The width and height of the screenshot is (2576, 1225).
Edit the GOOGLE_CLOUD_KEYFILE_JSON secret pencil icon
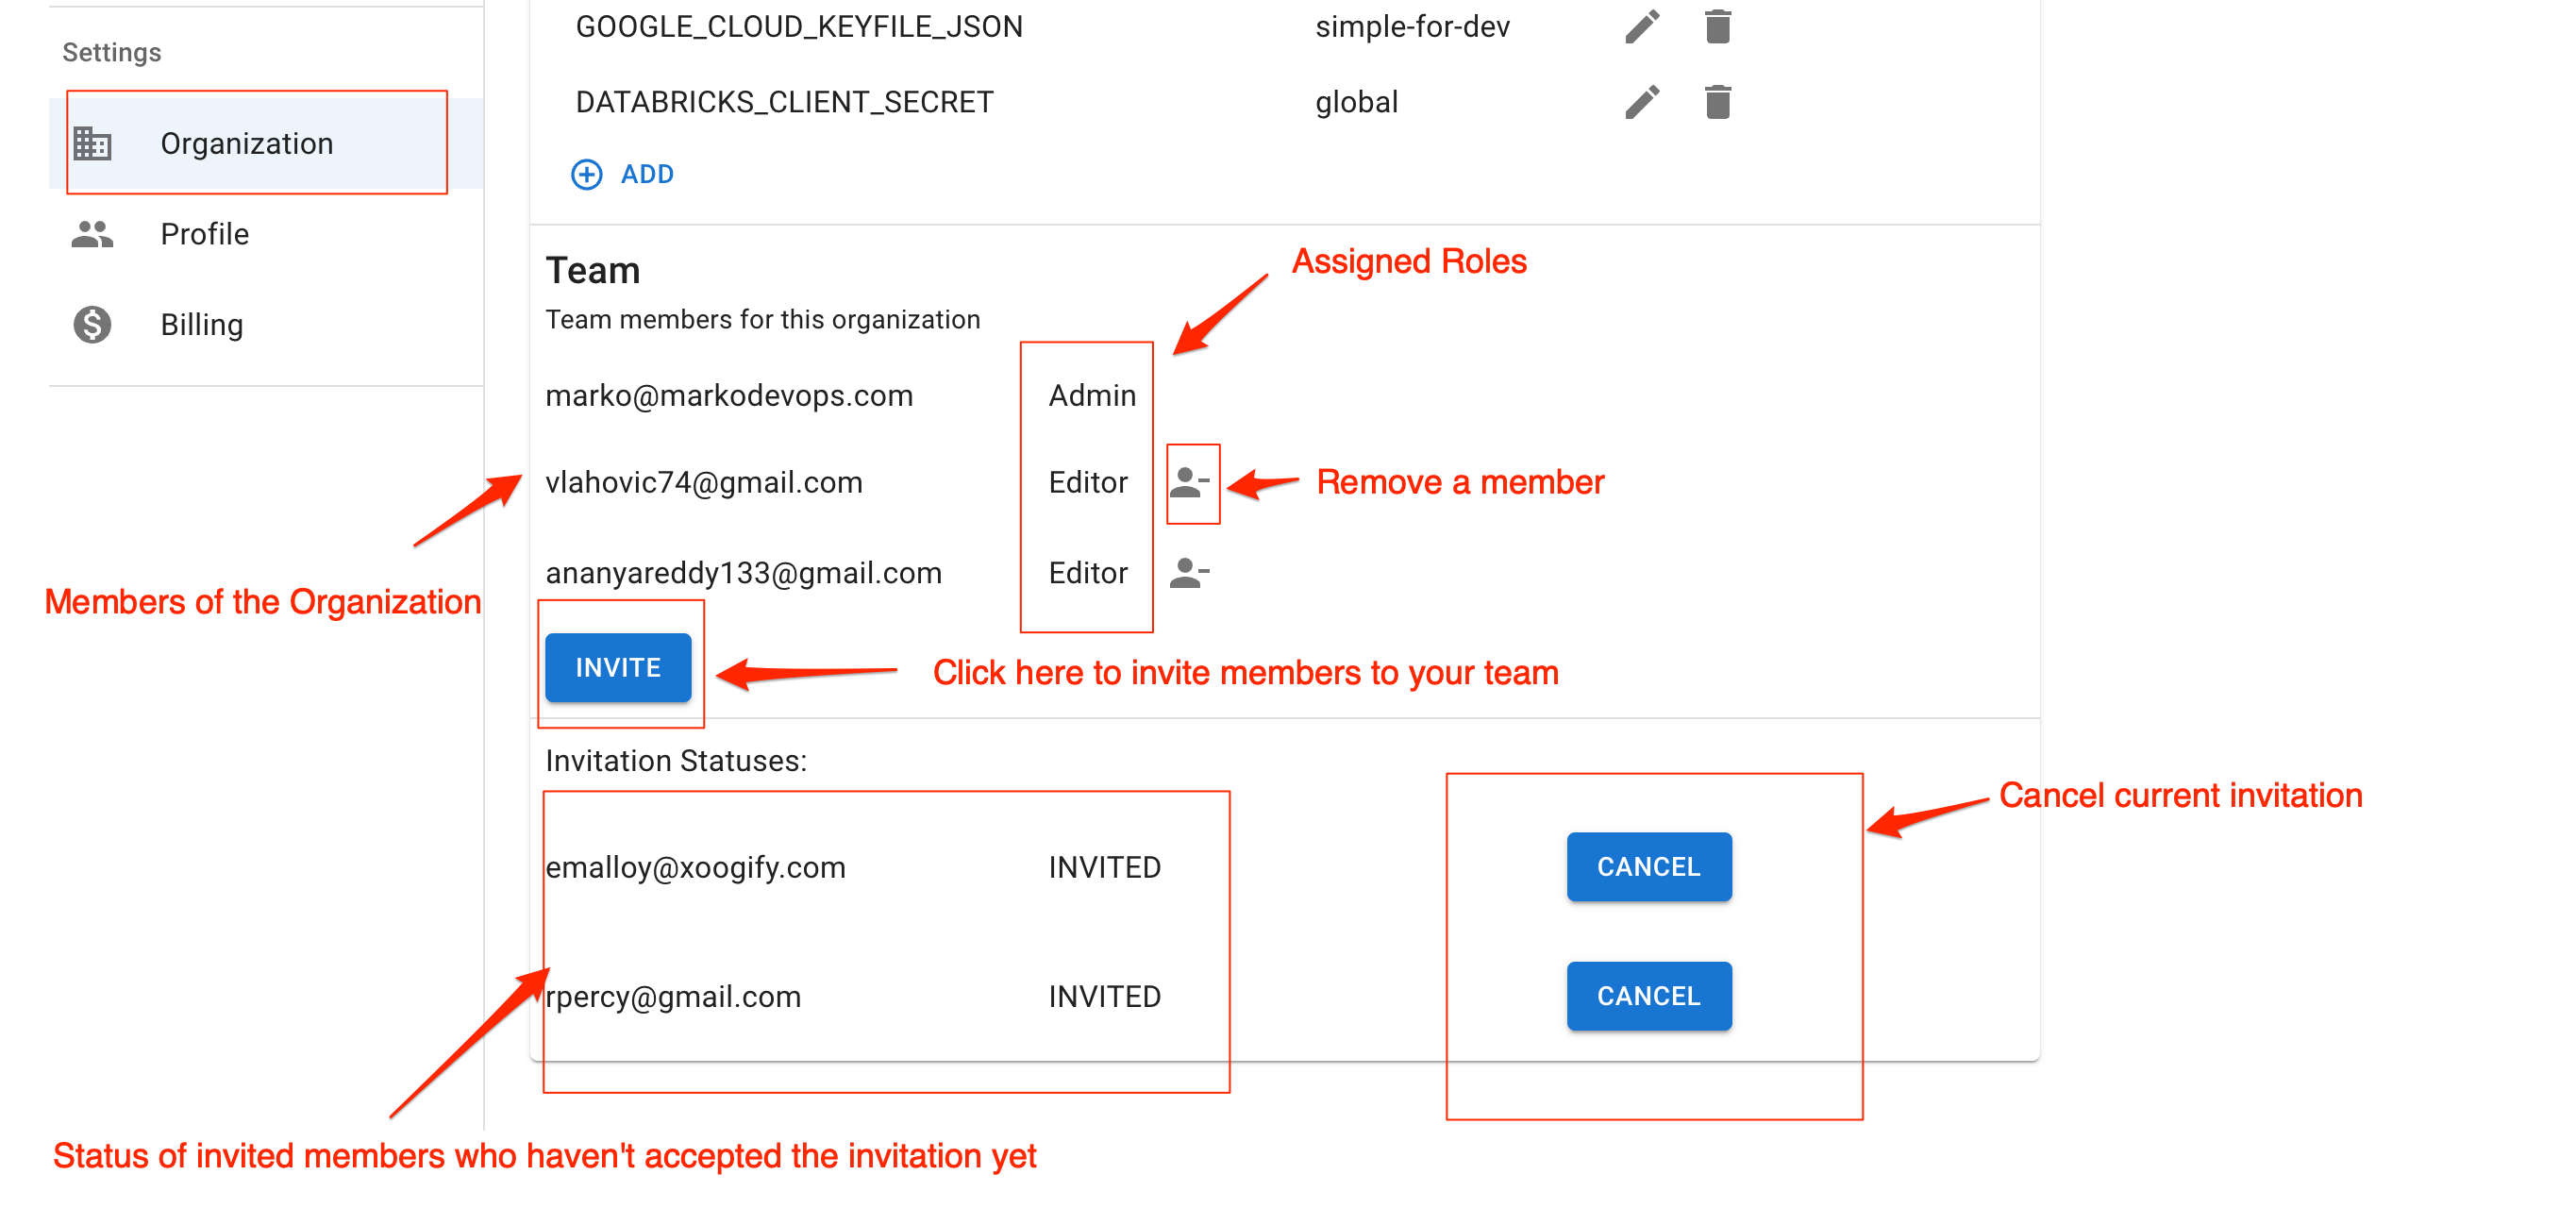coord(1642,27)
